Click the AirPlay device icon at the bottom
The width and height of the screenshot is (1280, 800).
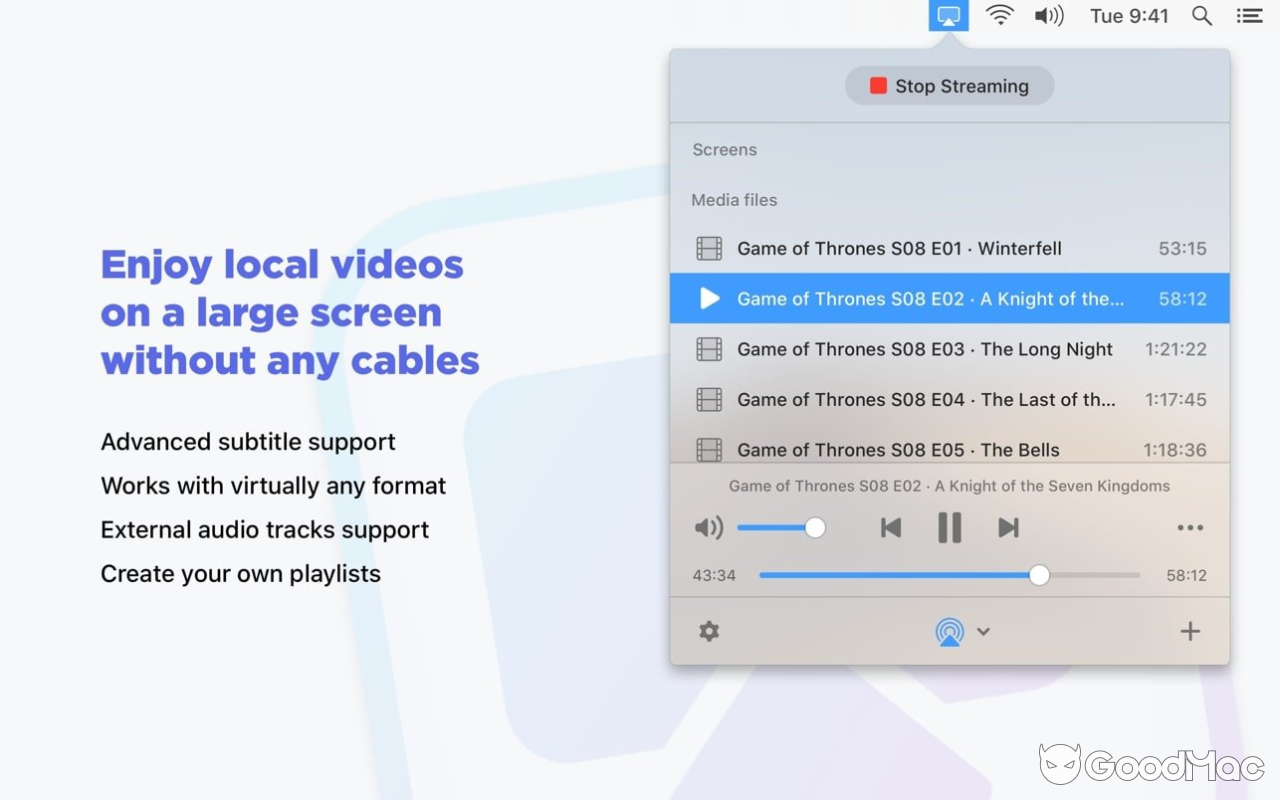click(x=949, y=631)
